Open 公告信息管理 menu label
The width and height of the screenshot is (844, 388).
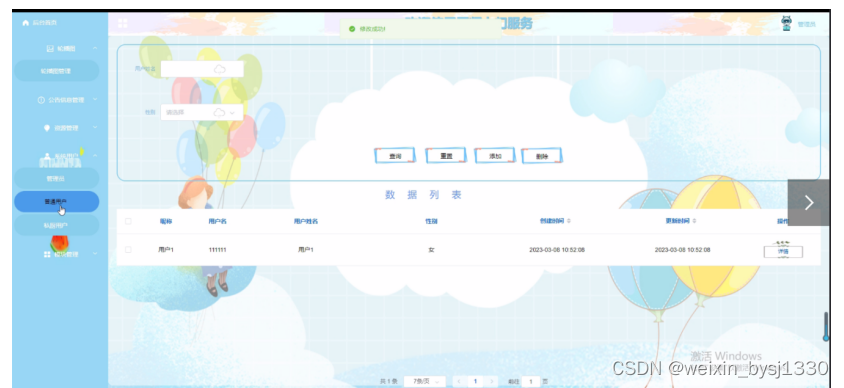(66, 100)
